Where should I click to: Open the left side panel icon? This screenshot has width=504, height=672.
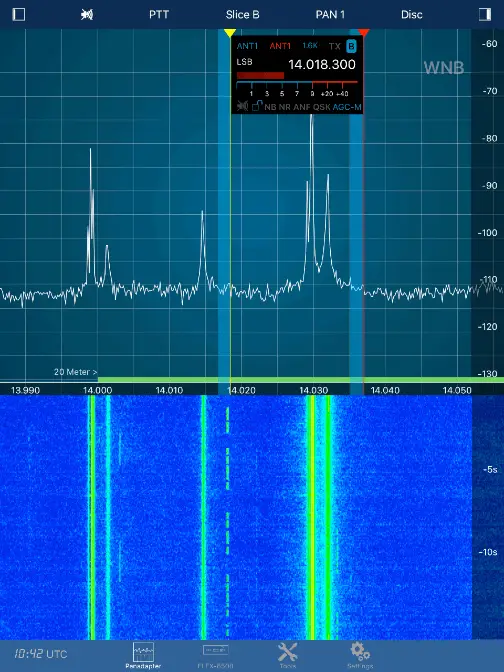pyautogui.click(x=19, y=15)
